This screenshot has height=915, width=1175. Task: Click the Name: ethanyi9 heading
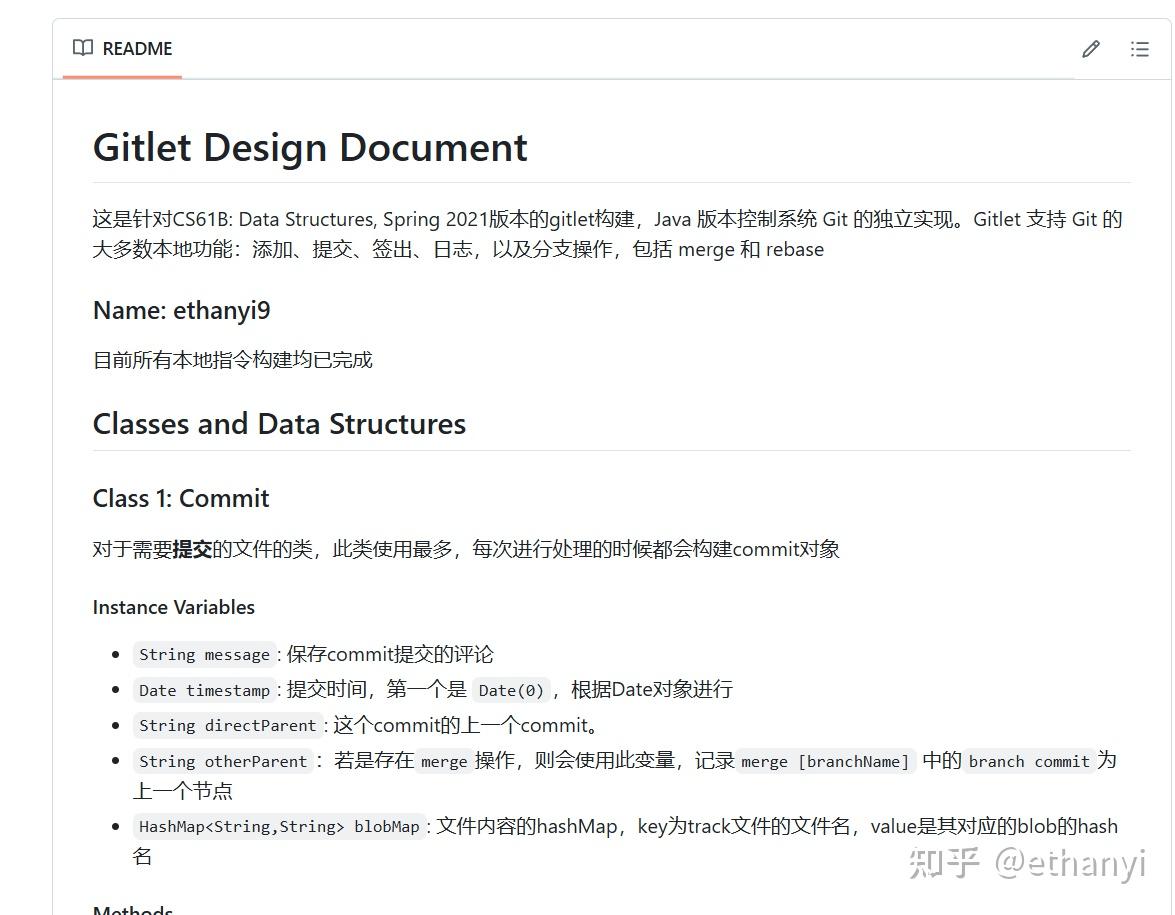pyautogui.click(x=181, y=310)
